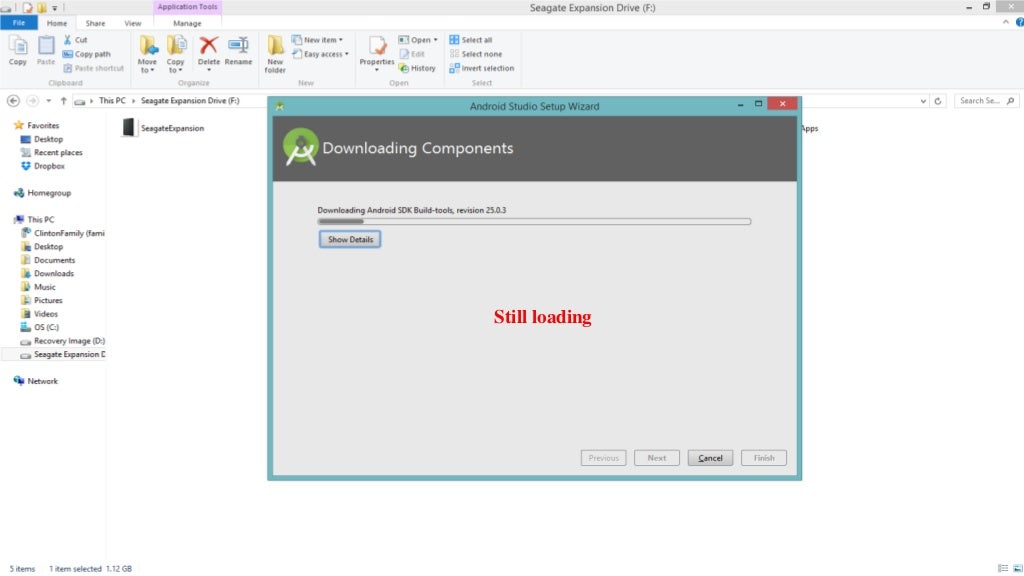
Task: Select Copy path in Clipboard group
Action: pyautogui.click(x=87, y=54)
